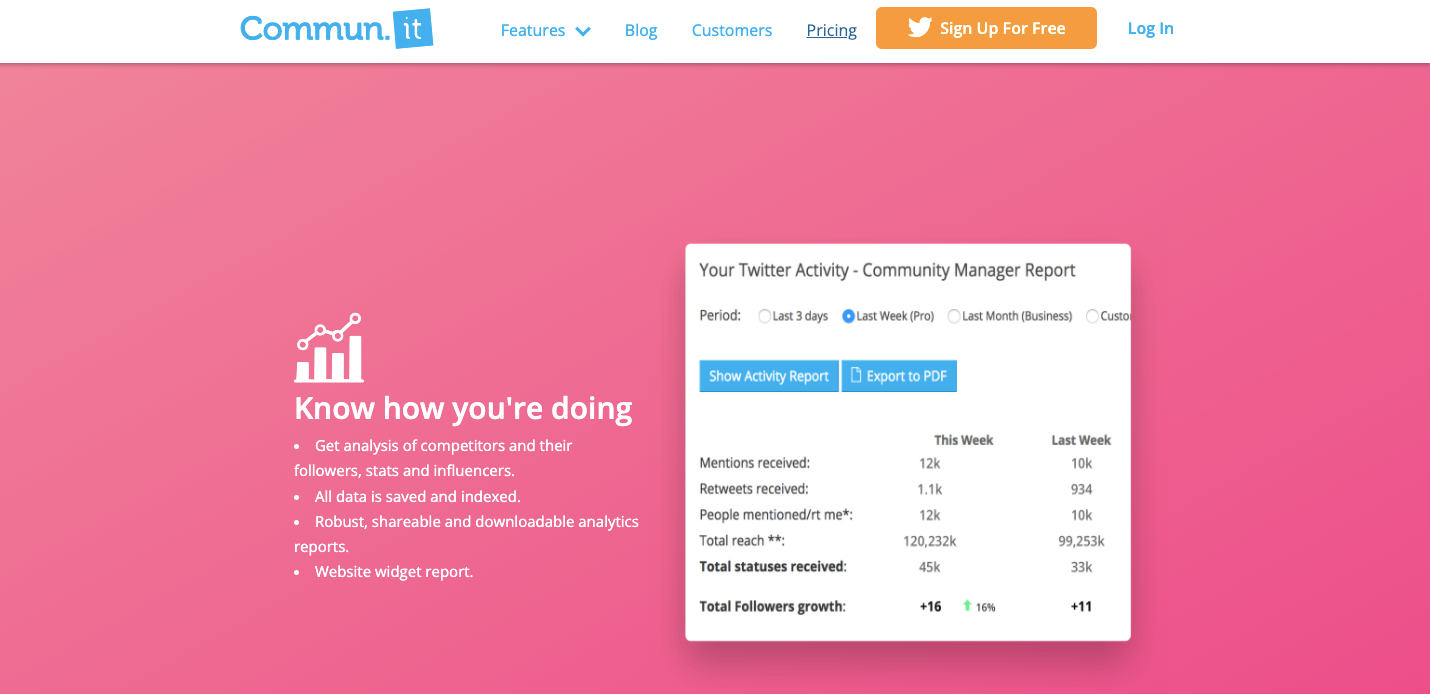
Task: Click the 'Website widget report.' bullet
Action: pyautogui.click(x=394, y=572)
